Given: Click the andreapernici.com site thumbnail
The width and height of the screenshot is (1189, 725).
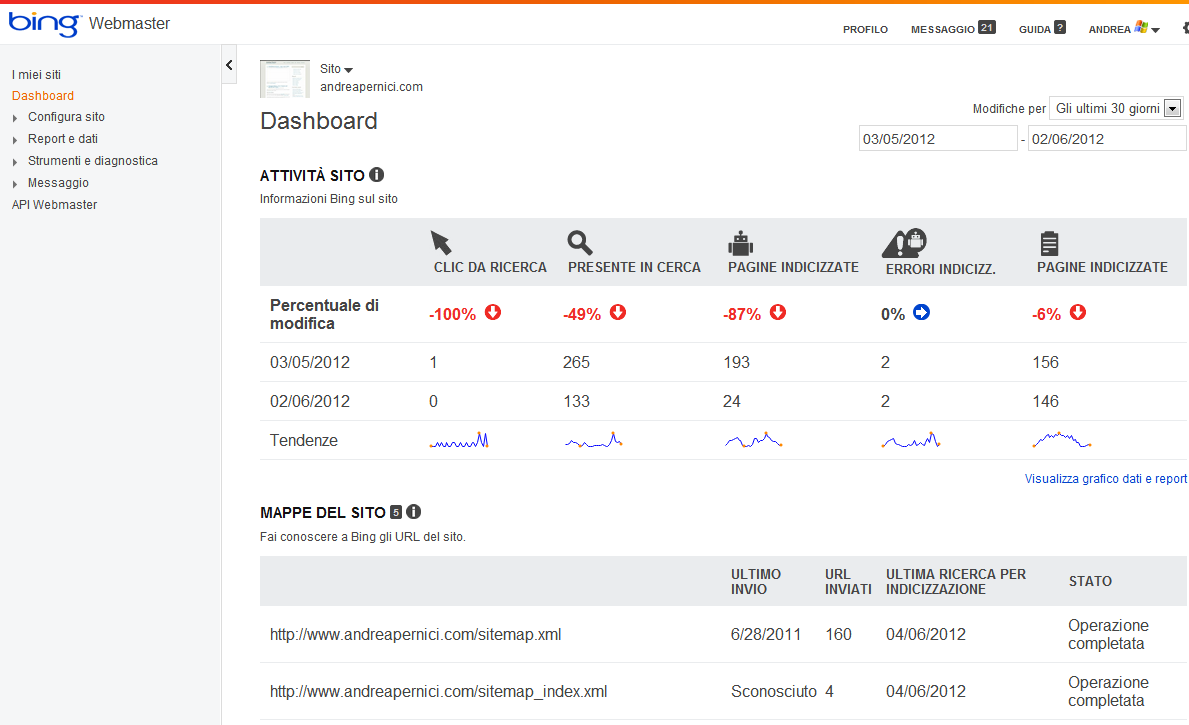Looking at the screenshot, I should 285,78.
